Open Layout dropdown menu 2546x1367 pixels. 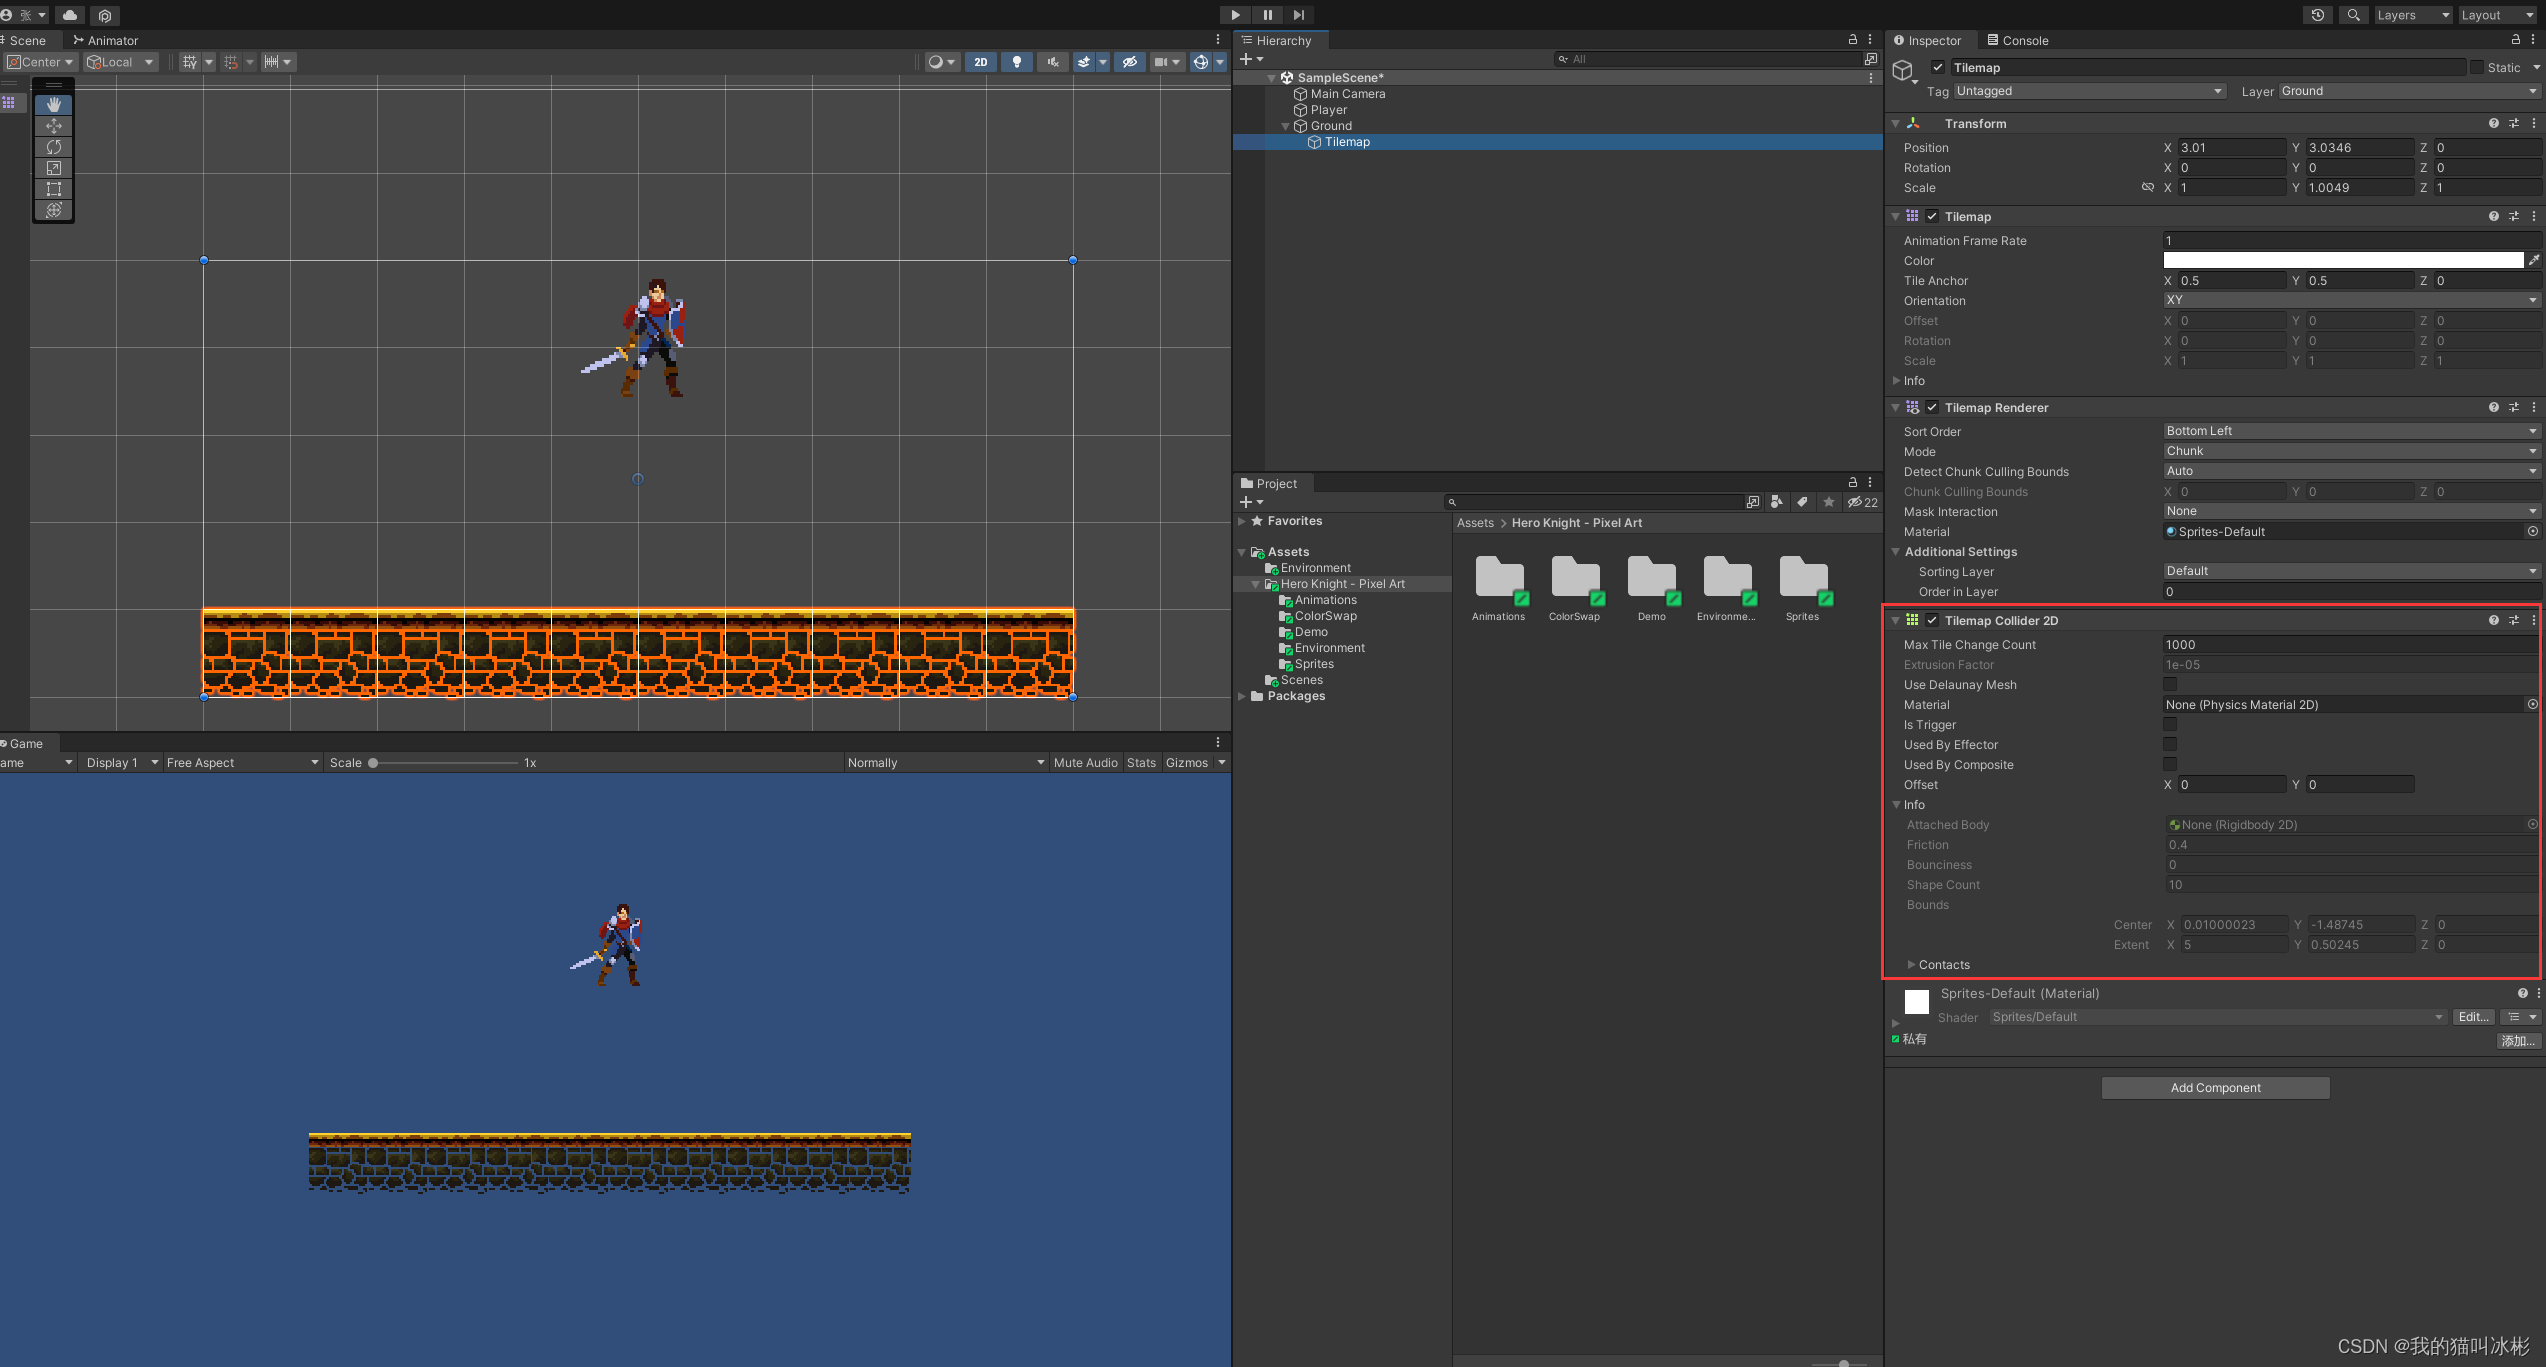[2497, 15]
